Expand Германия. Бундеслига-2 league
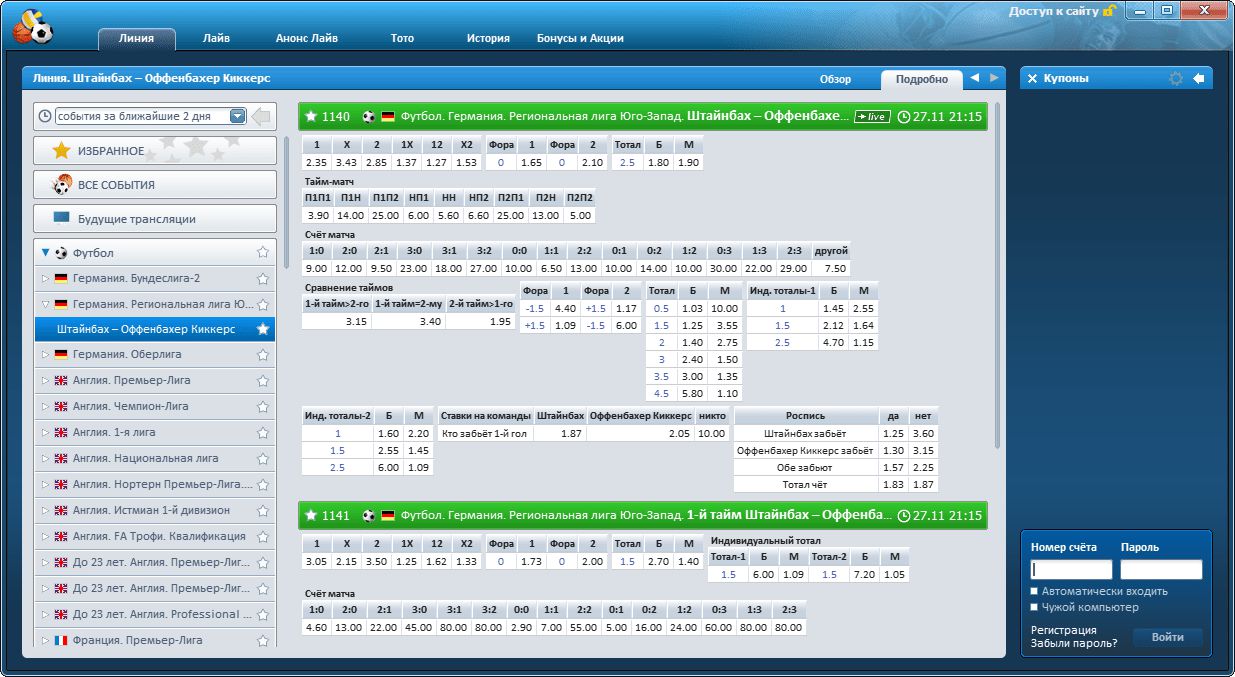1235x677 pixels. [45, 279]
